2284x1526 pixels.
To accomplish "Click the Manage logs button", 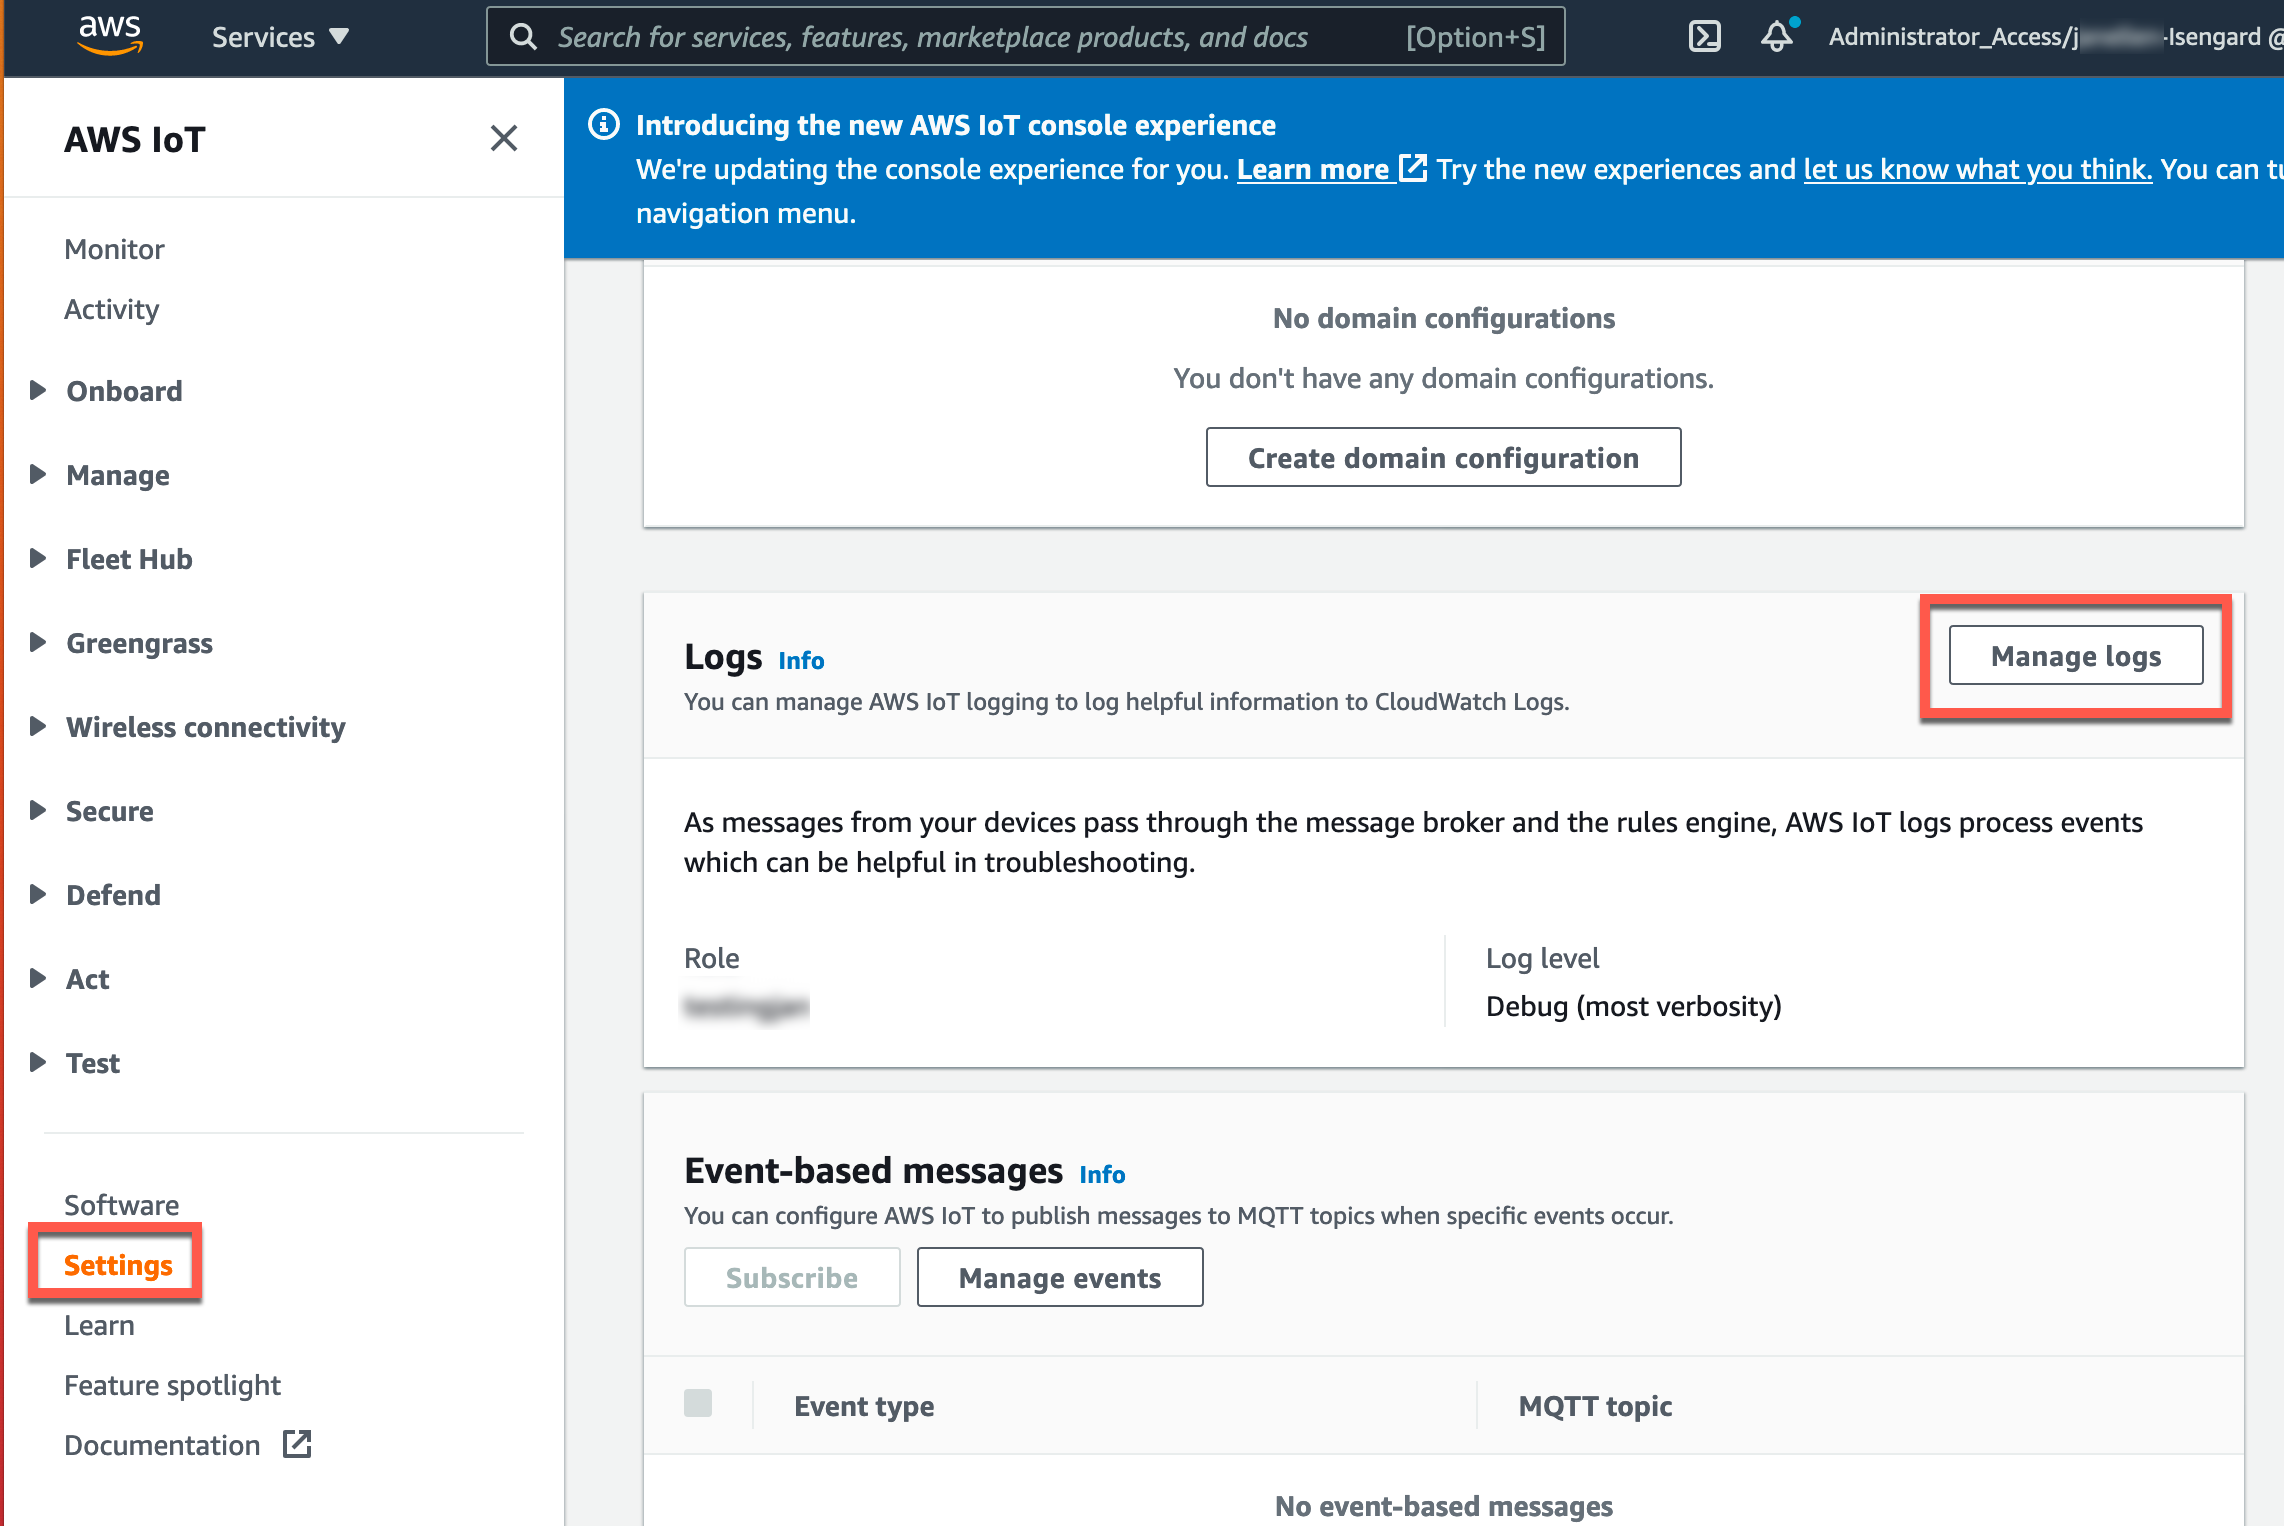I will click(2076, 655).
